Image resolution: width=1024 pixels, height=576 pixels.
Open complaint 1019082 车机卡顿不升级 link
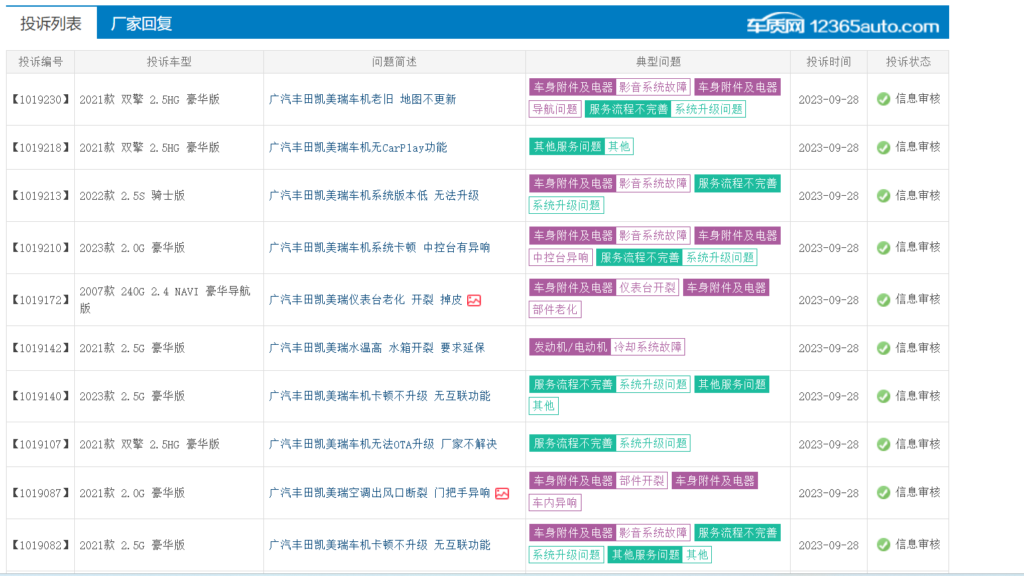point(379,545)
